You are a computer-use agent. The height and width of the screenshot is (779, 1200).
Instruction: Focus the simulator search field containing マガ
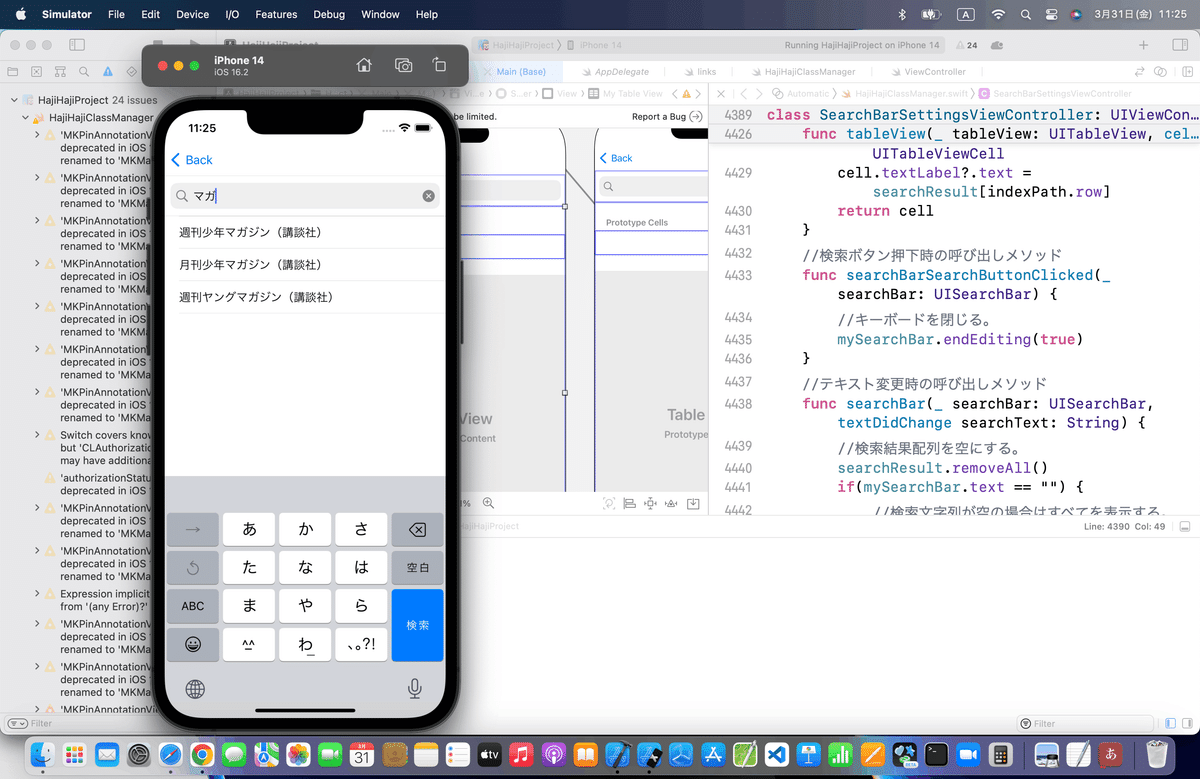tap(305, 196)
